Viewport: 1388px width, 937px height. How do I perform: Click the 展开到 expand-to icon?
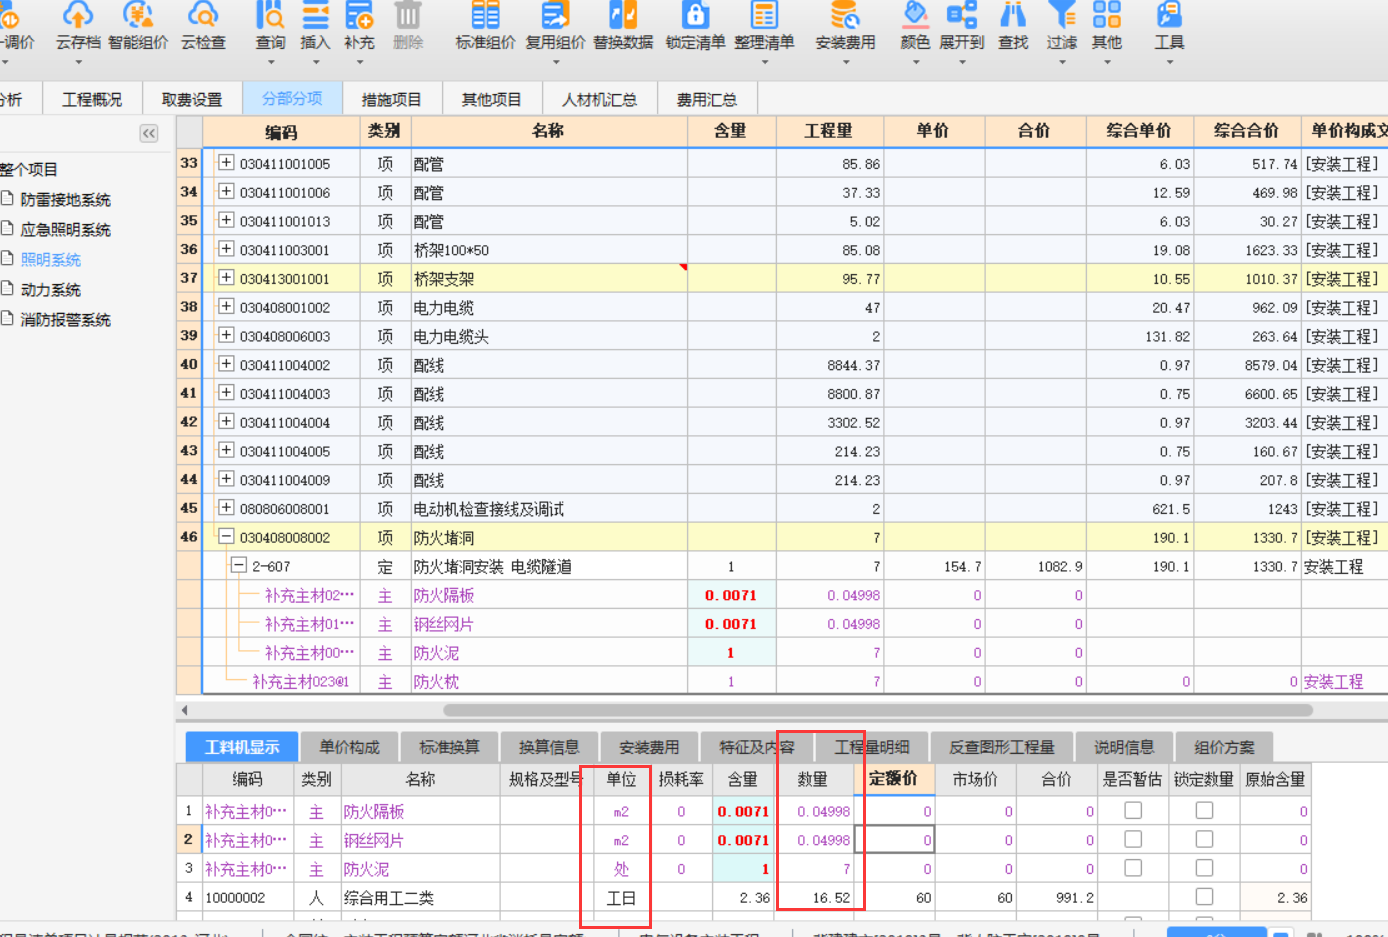[962, 15]
